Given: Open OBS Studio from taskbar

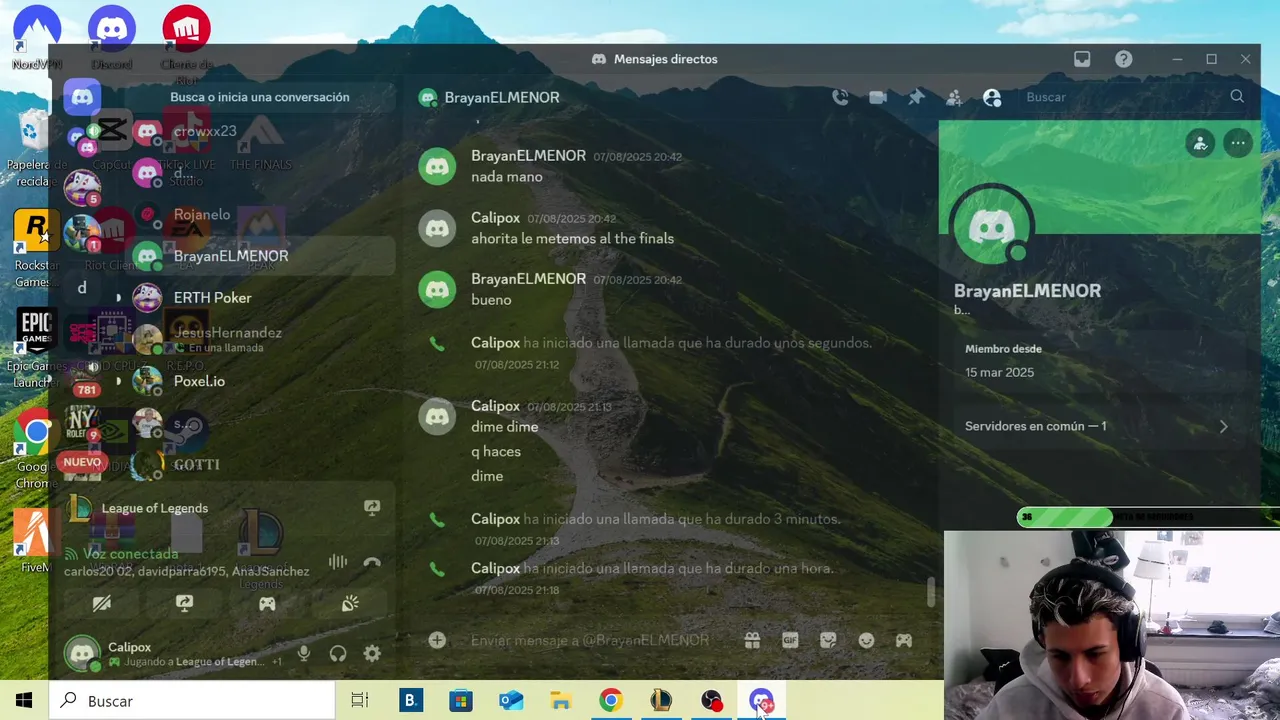Looking at the screenshot, I should pyautogui.click(x=711, y=701).
